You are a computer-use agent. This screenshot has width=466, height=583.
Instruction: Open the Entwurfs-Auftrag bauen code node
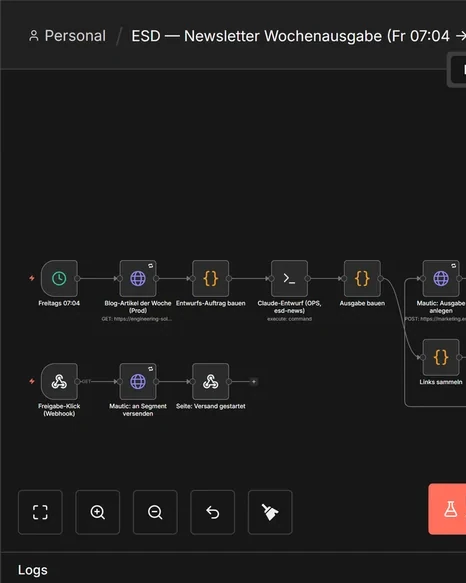[x=210, y=278]
